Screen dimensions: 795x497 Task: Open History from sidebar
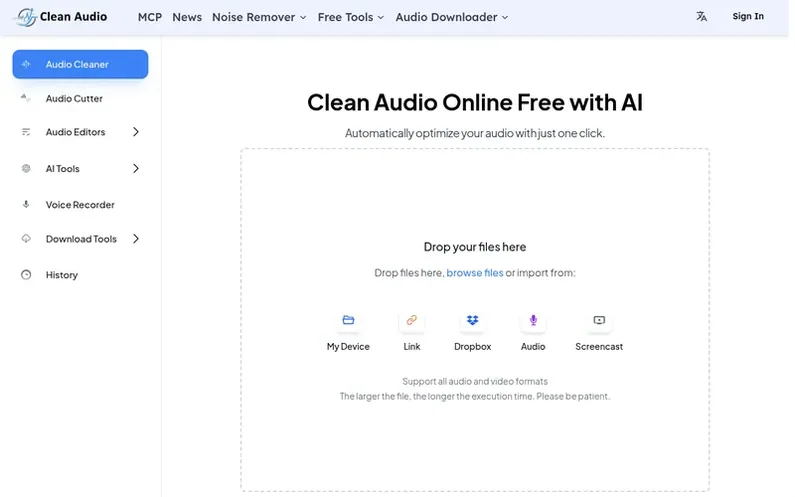62,275
